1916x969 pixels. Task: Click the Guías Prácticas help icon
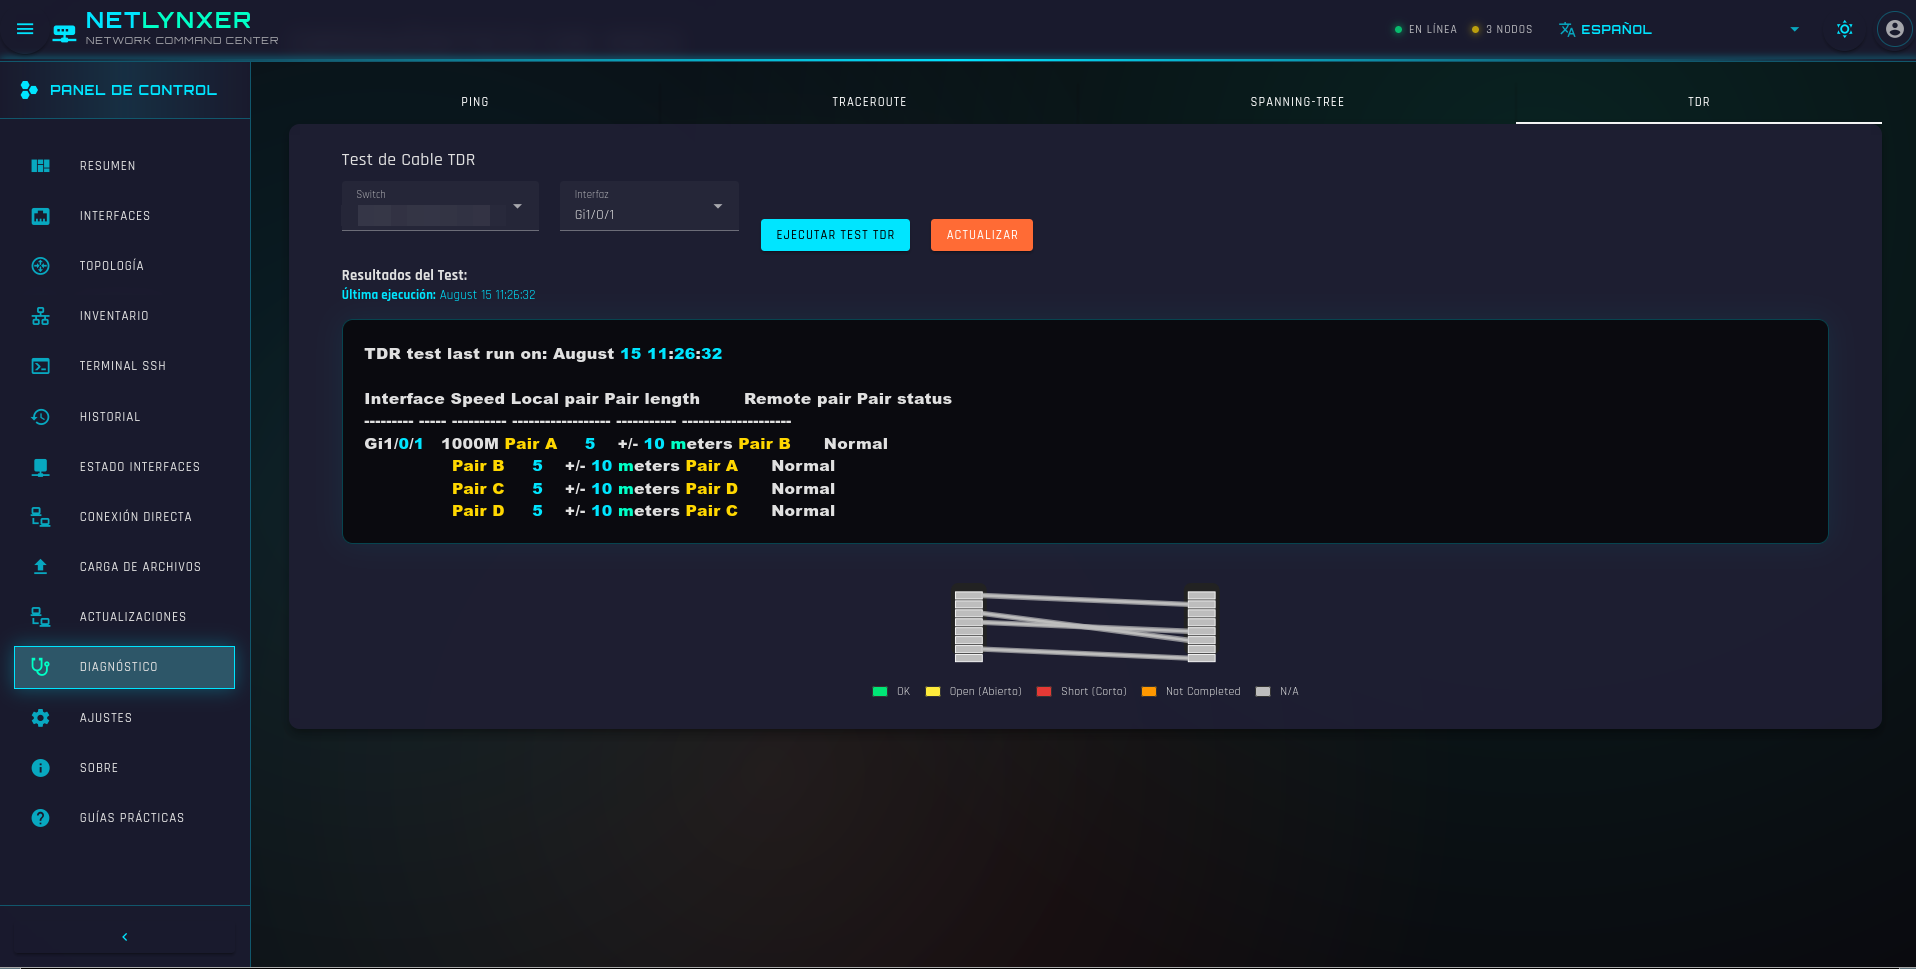click(x=40, y=818)
